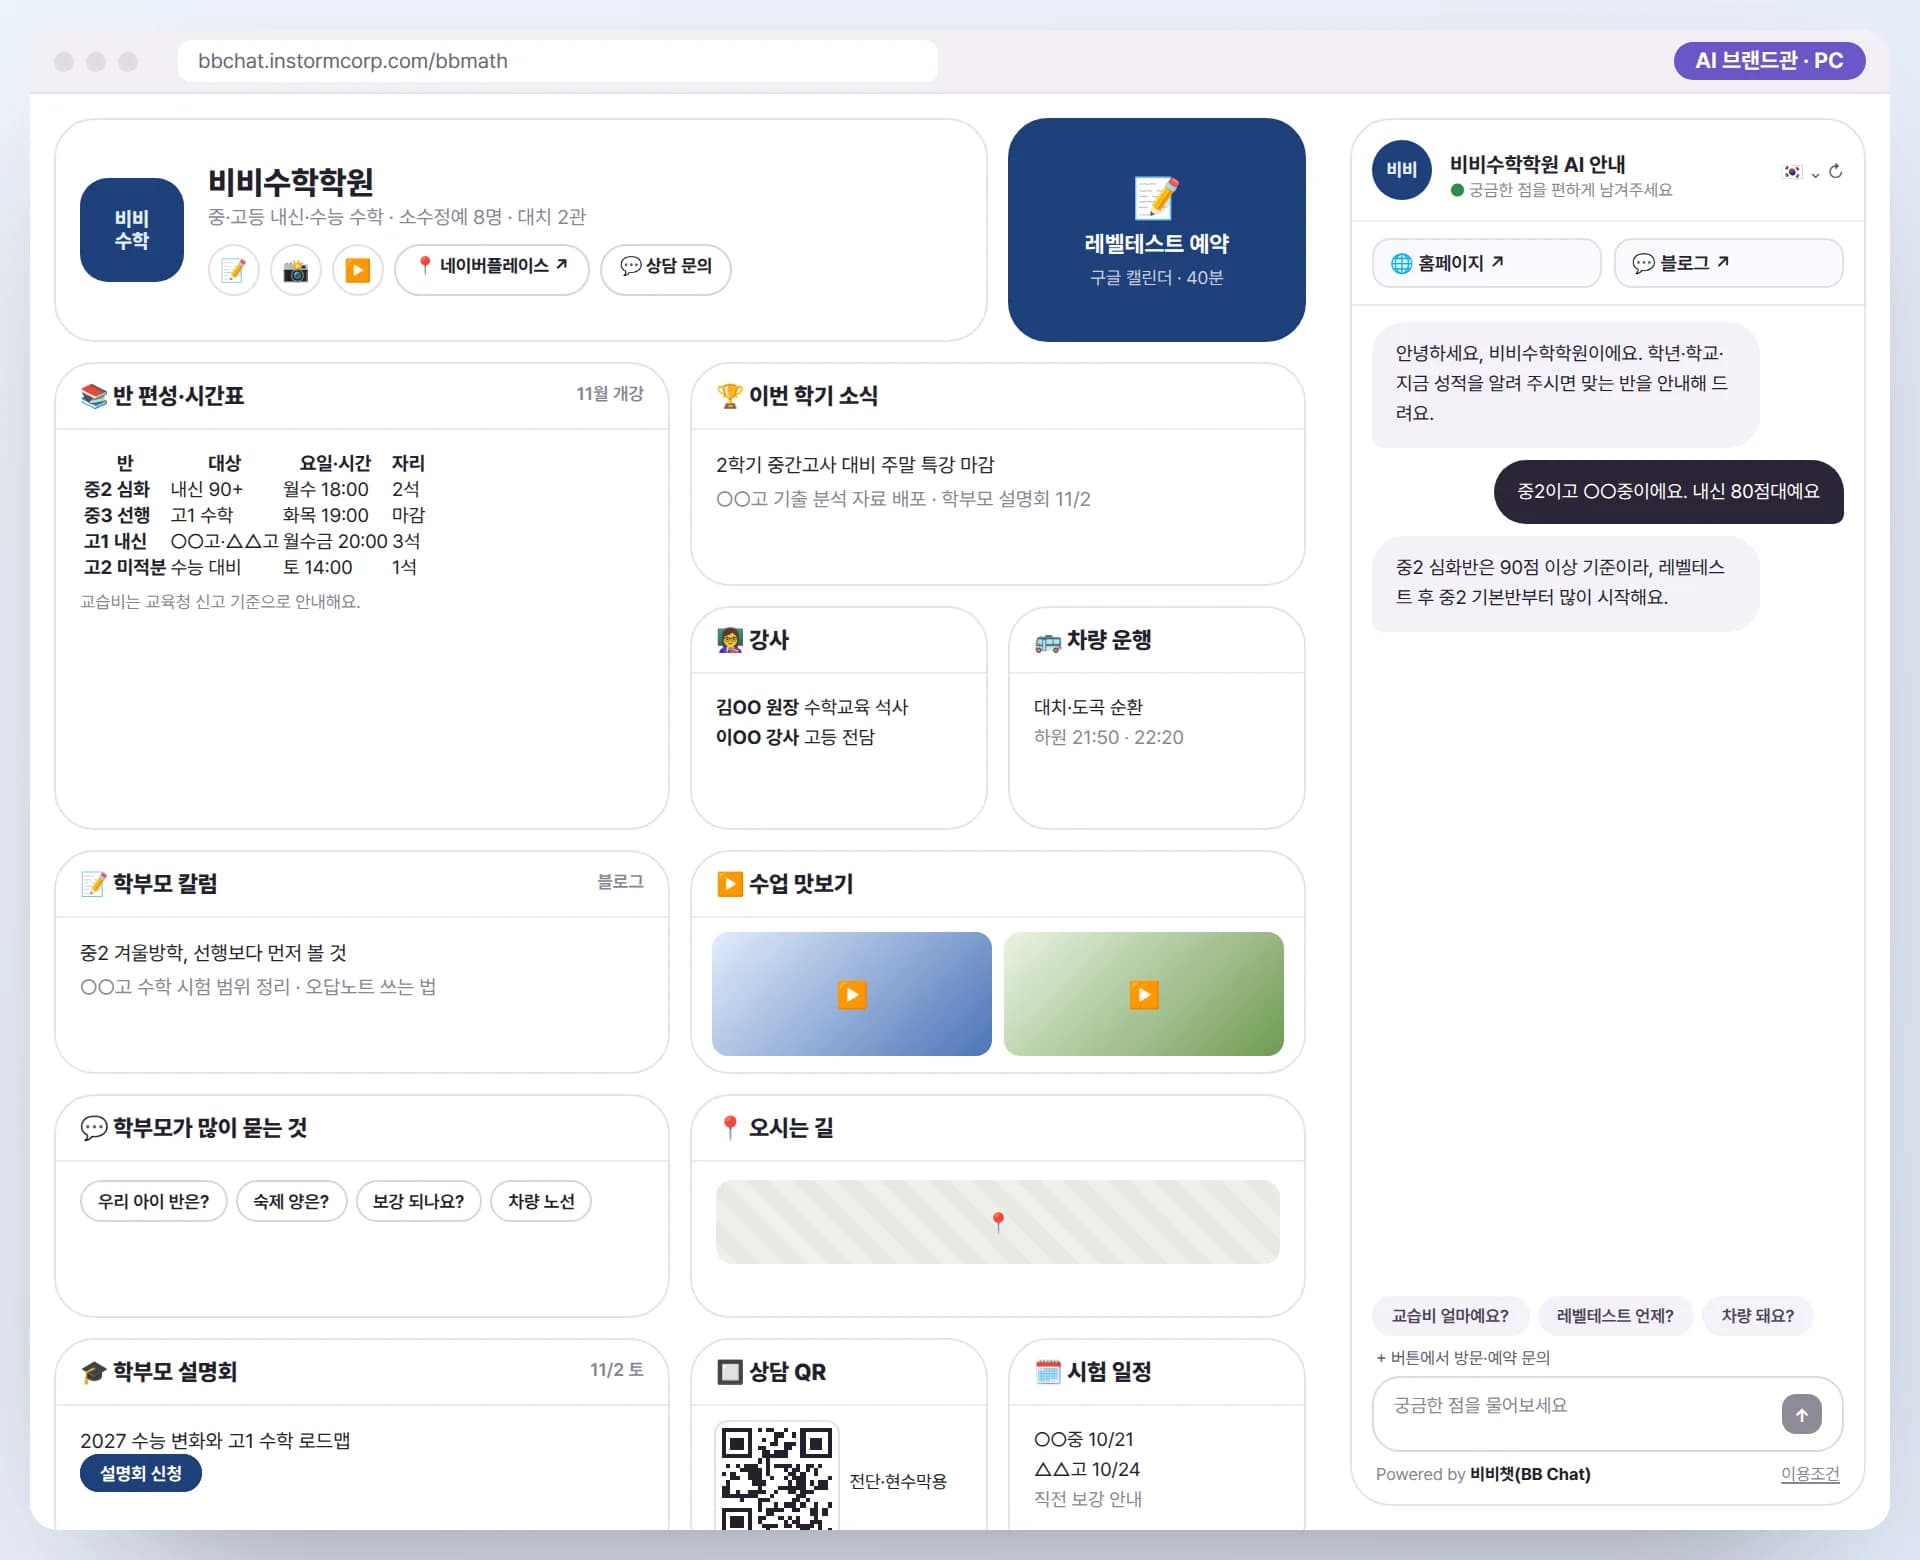Click 중2 겨울방학, 선행보다 먼저 볼 것 column

coord(213,953)
